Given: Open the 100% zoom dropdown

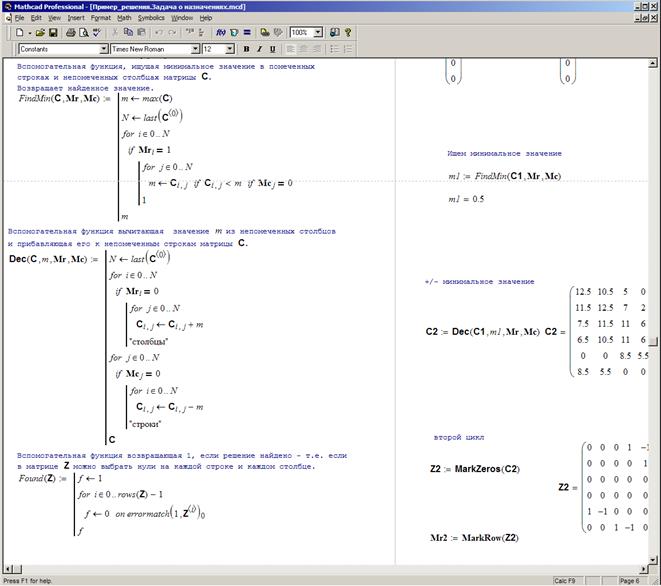Looking at the screenshot, I should [319, 32].
